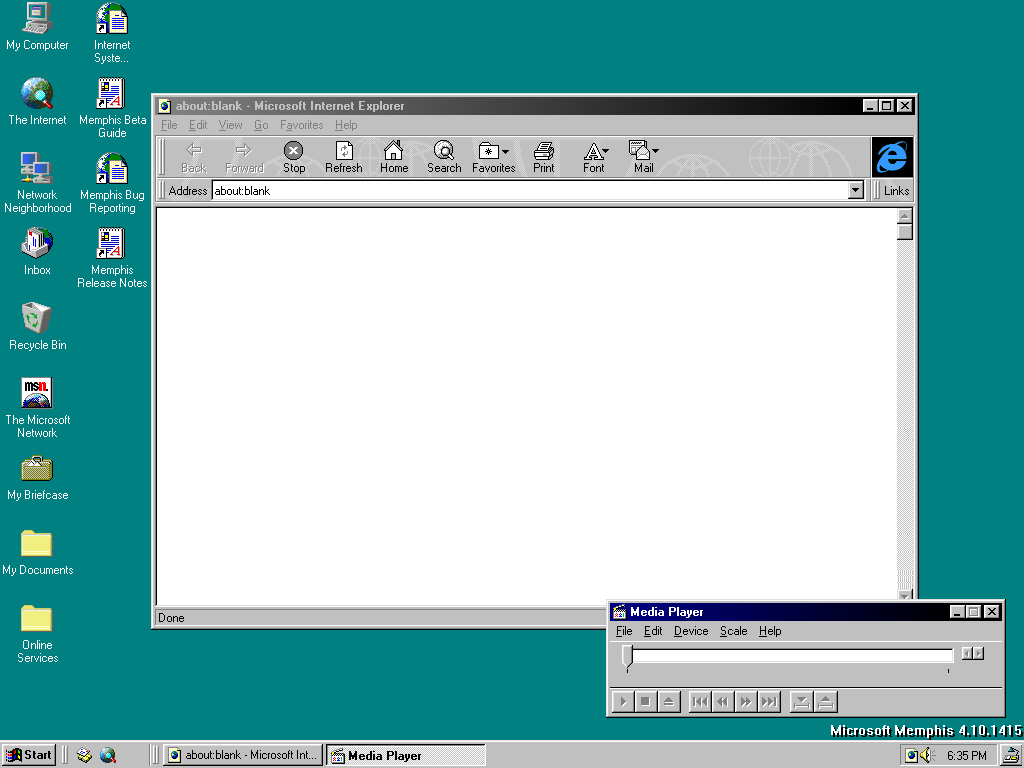This screenshot has height=768, width=1024.
Task: Open the Go menu in Internet Explorer
Action: [261, 125]
